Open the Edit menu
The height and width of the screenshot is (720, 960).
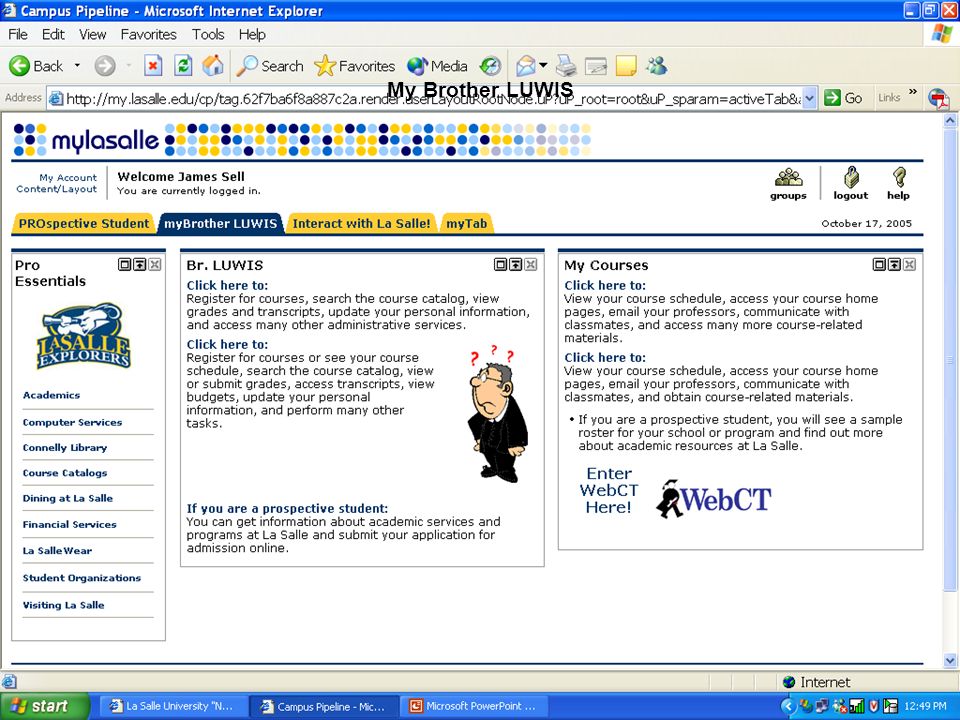tap(53, 34)
